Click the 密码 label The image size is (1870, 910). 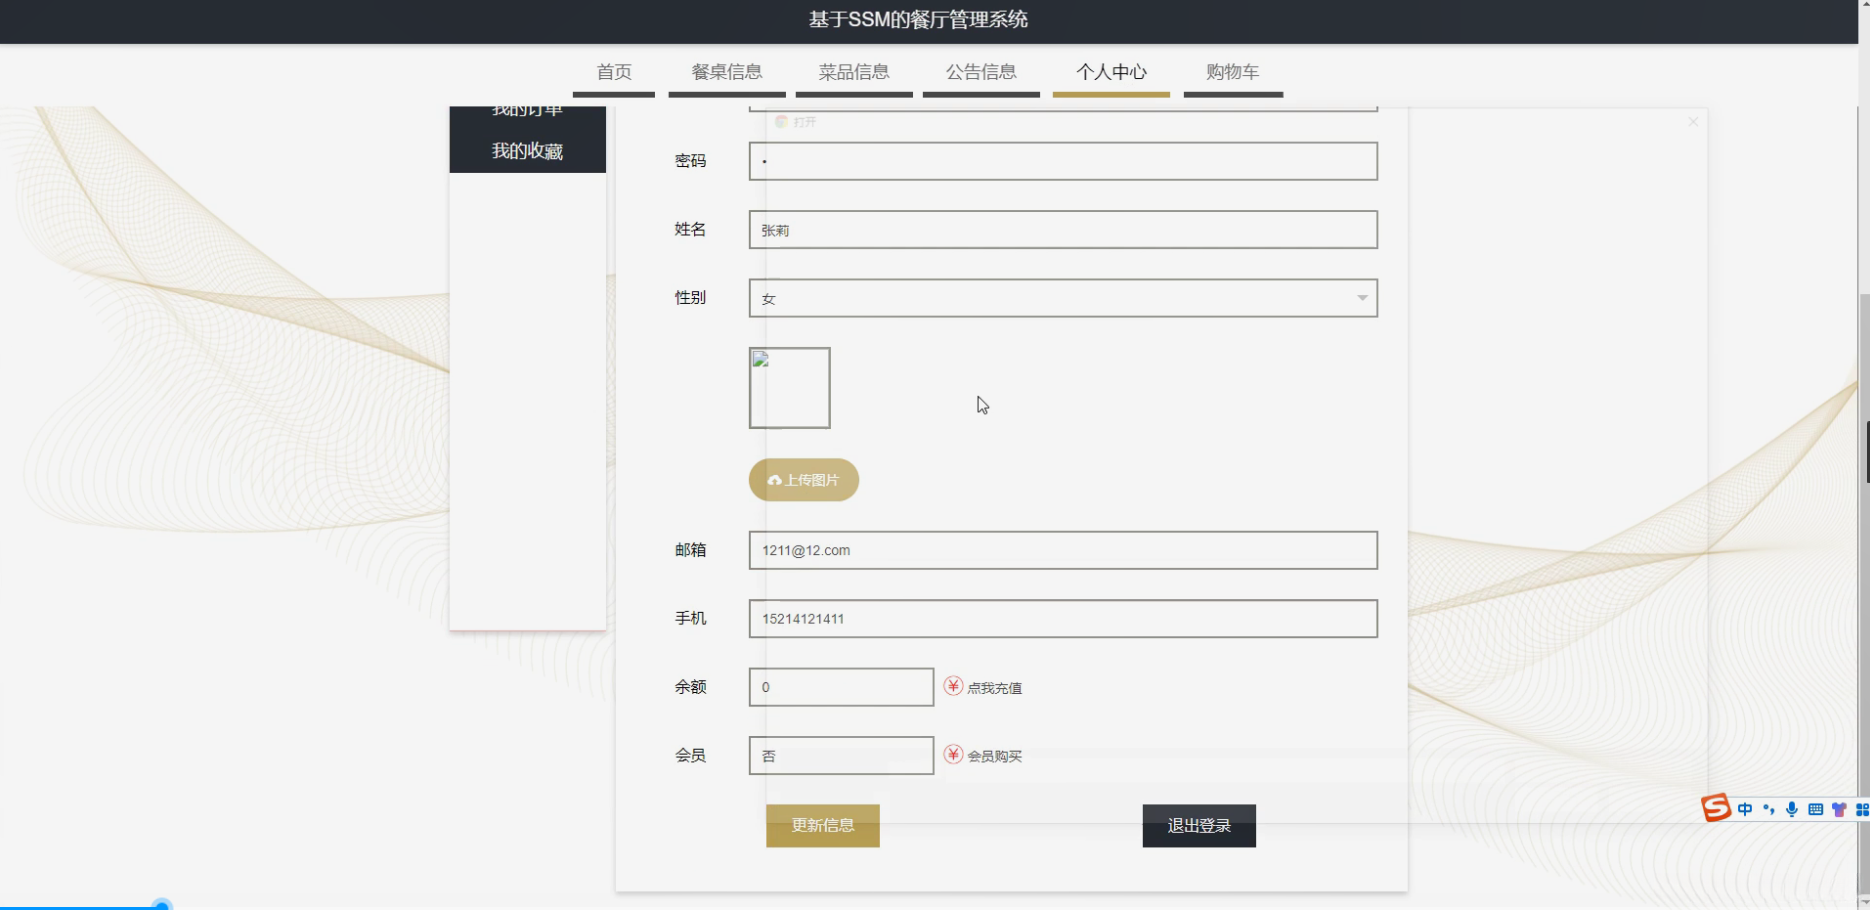[690, 161]
